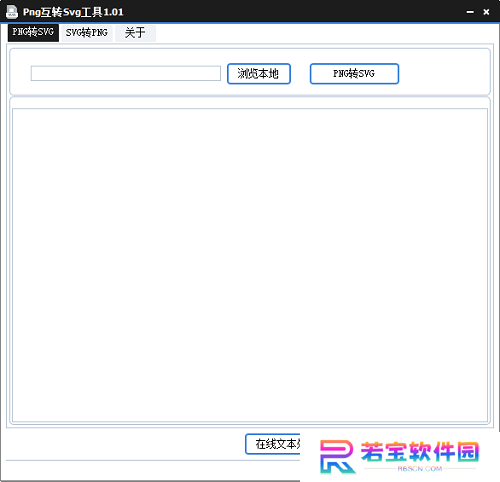Click the PNG转SVG convert button
This screenshot has width=500, height=482.
354,74
